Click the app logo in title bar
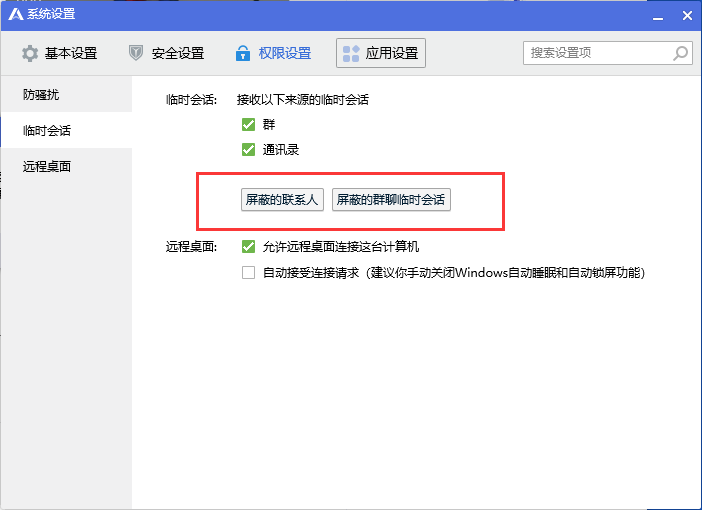Screen dimensions: 702x510 (16, 14)
